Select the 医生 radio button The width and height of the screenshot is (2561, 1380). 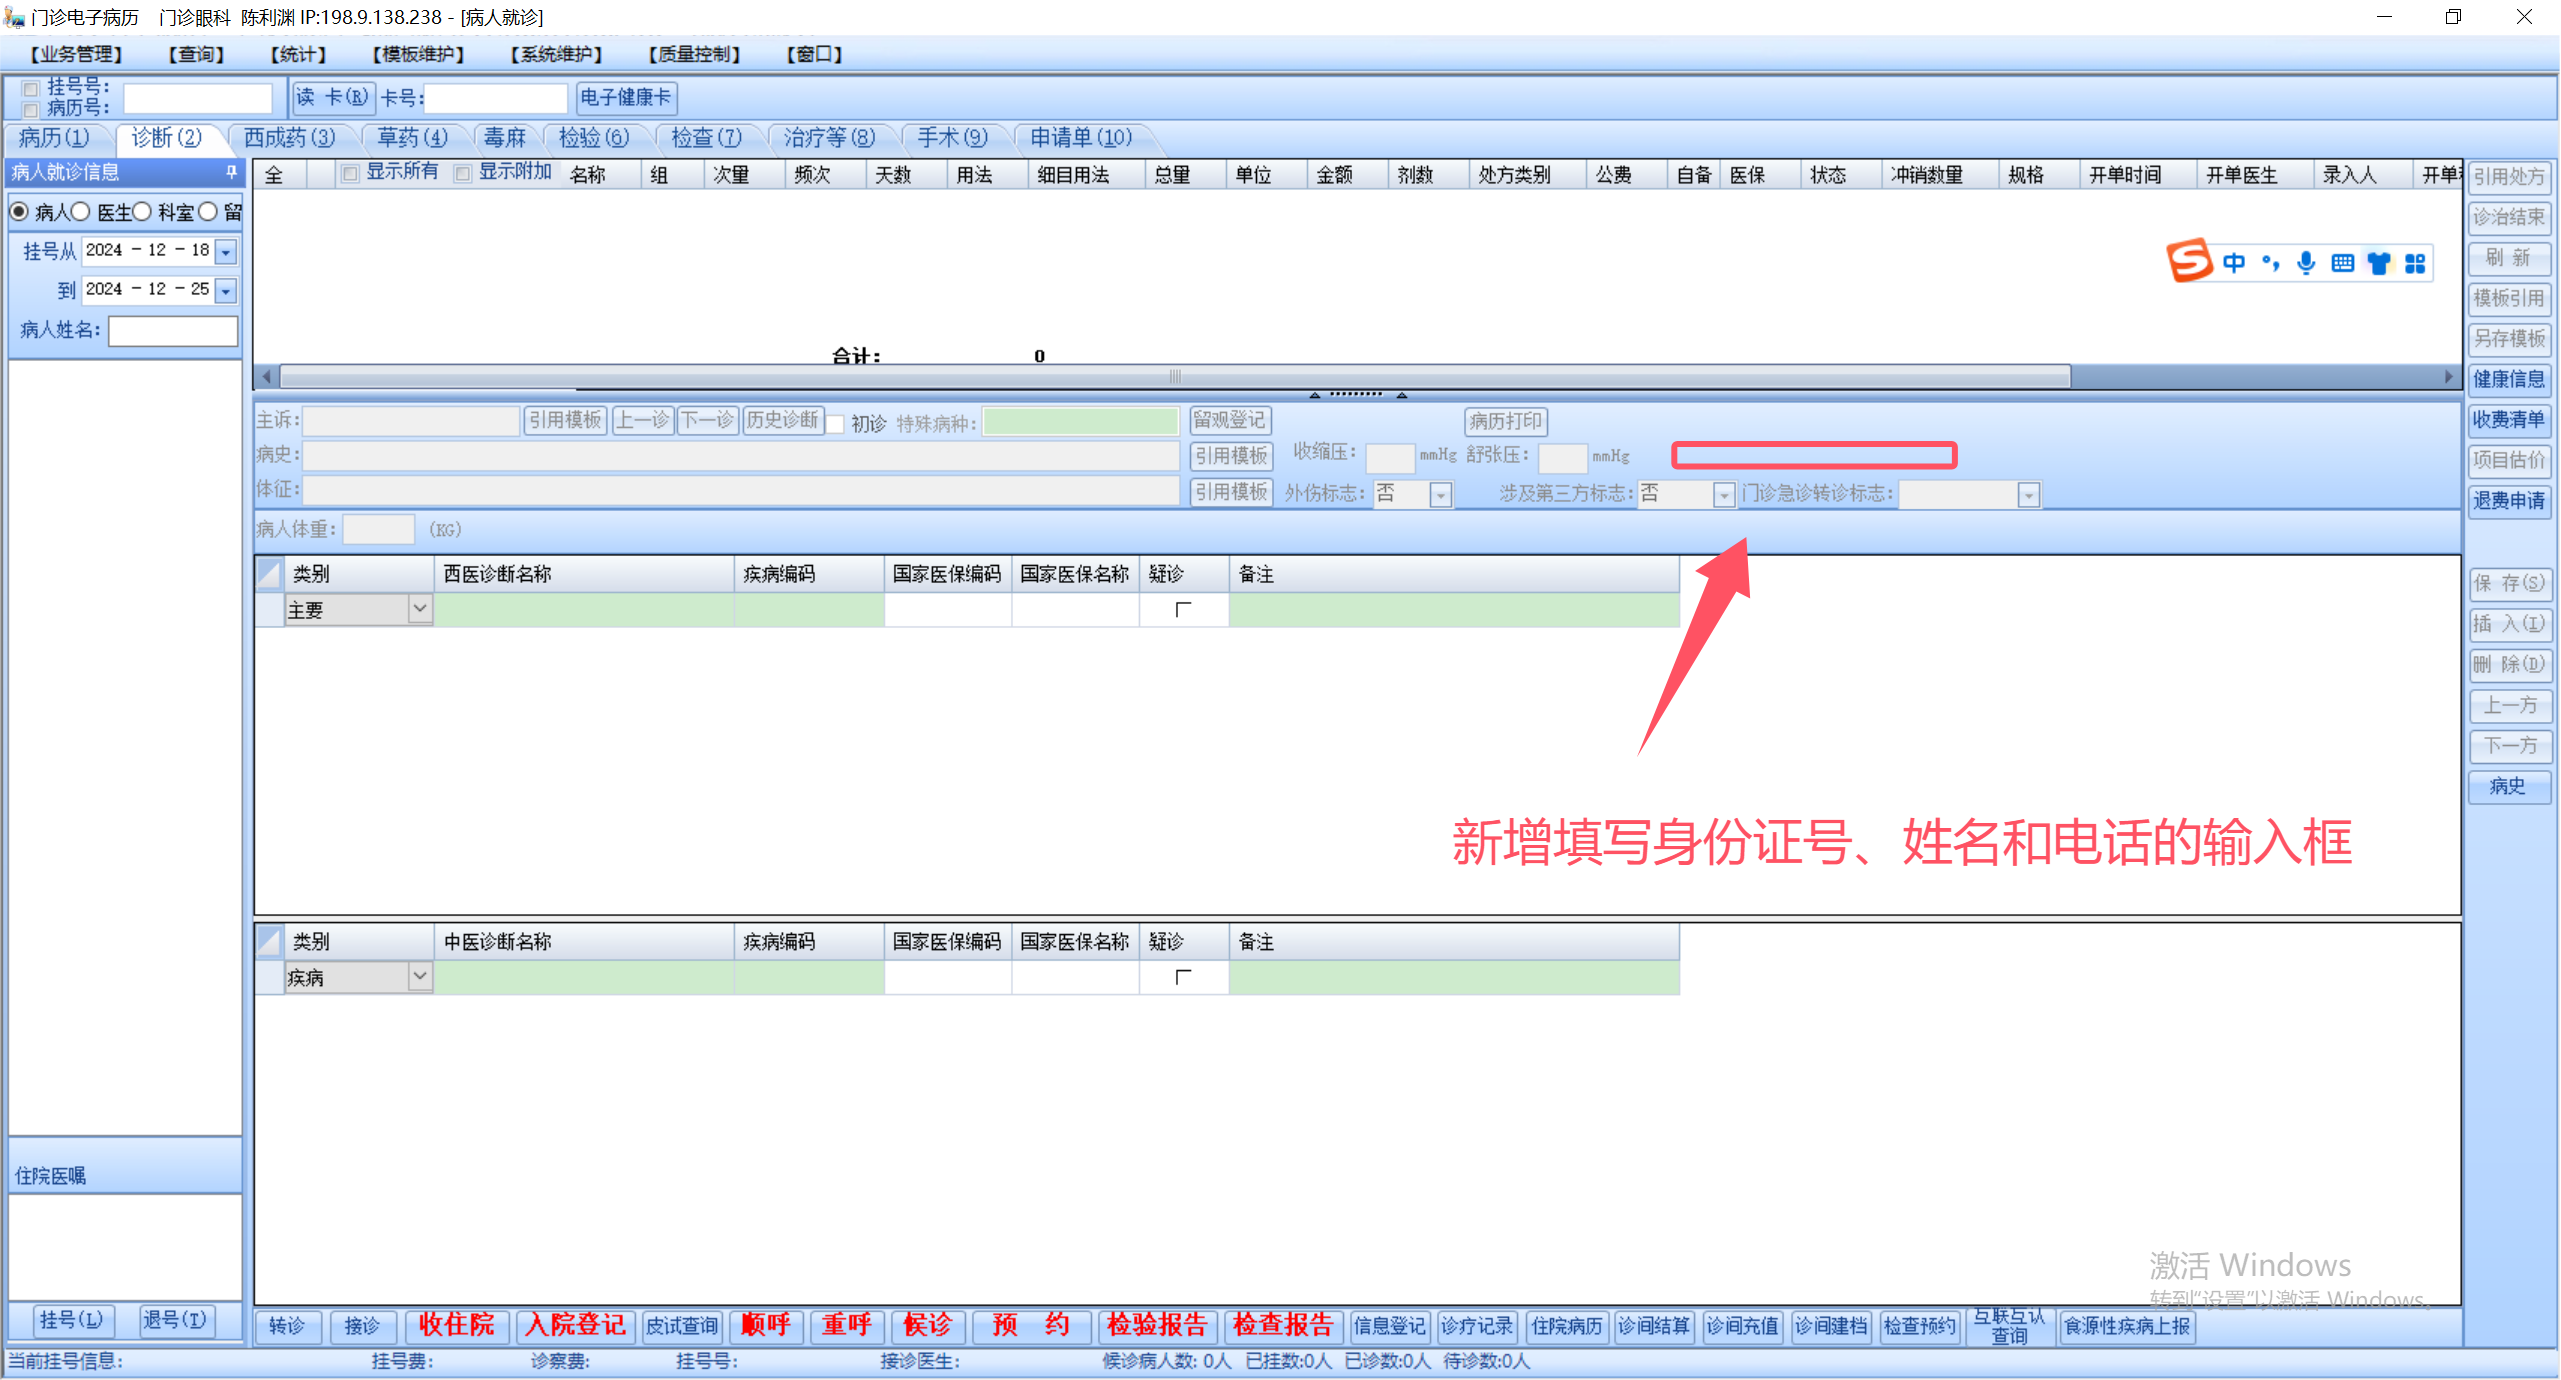pyautogui.click(x=82, y=212)
